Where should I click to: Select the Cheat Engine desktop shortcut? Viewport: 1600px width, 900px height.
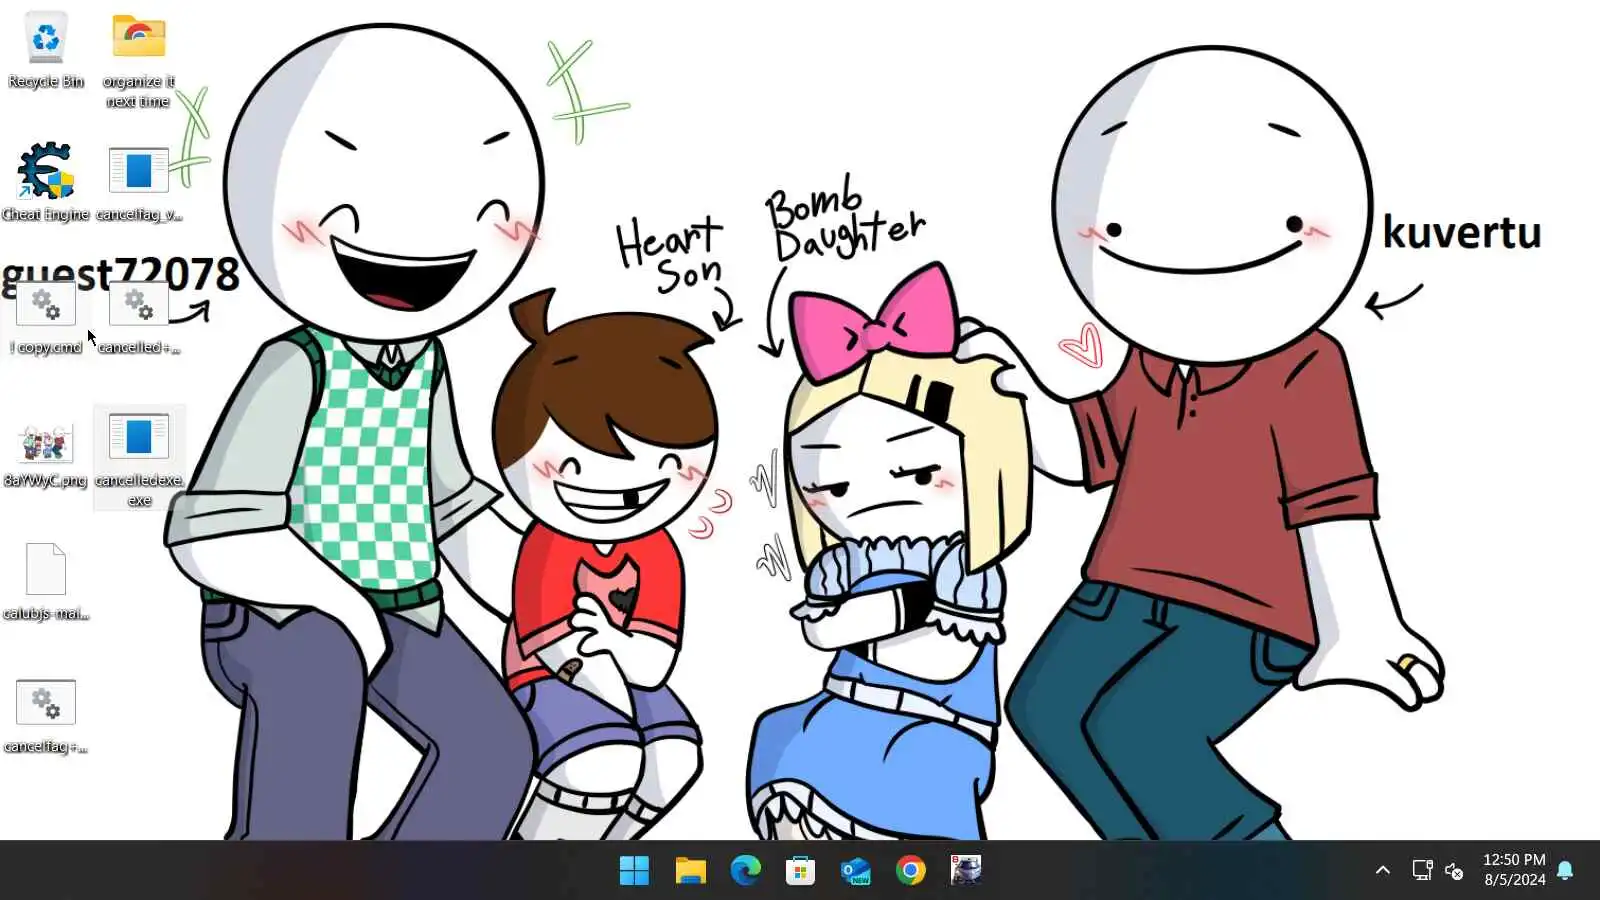(x=46, y=182)
